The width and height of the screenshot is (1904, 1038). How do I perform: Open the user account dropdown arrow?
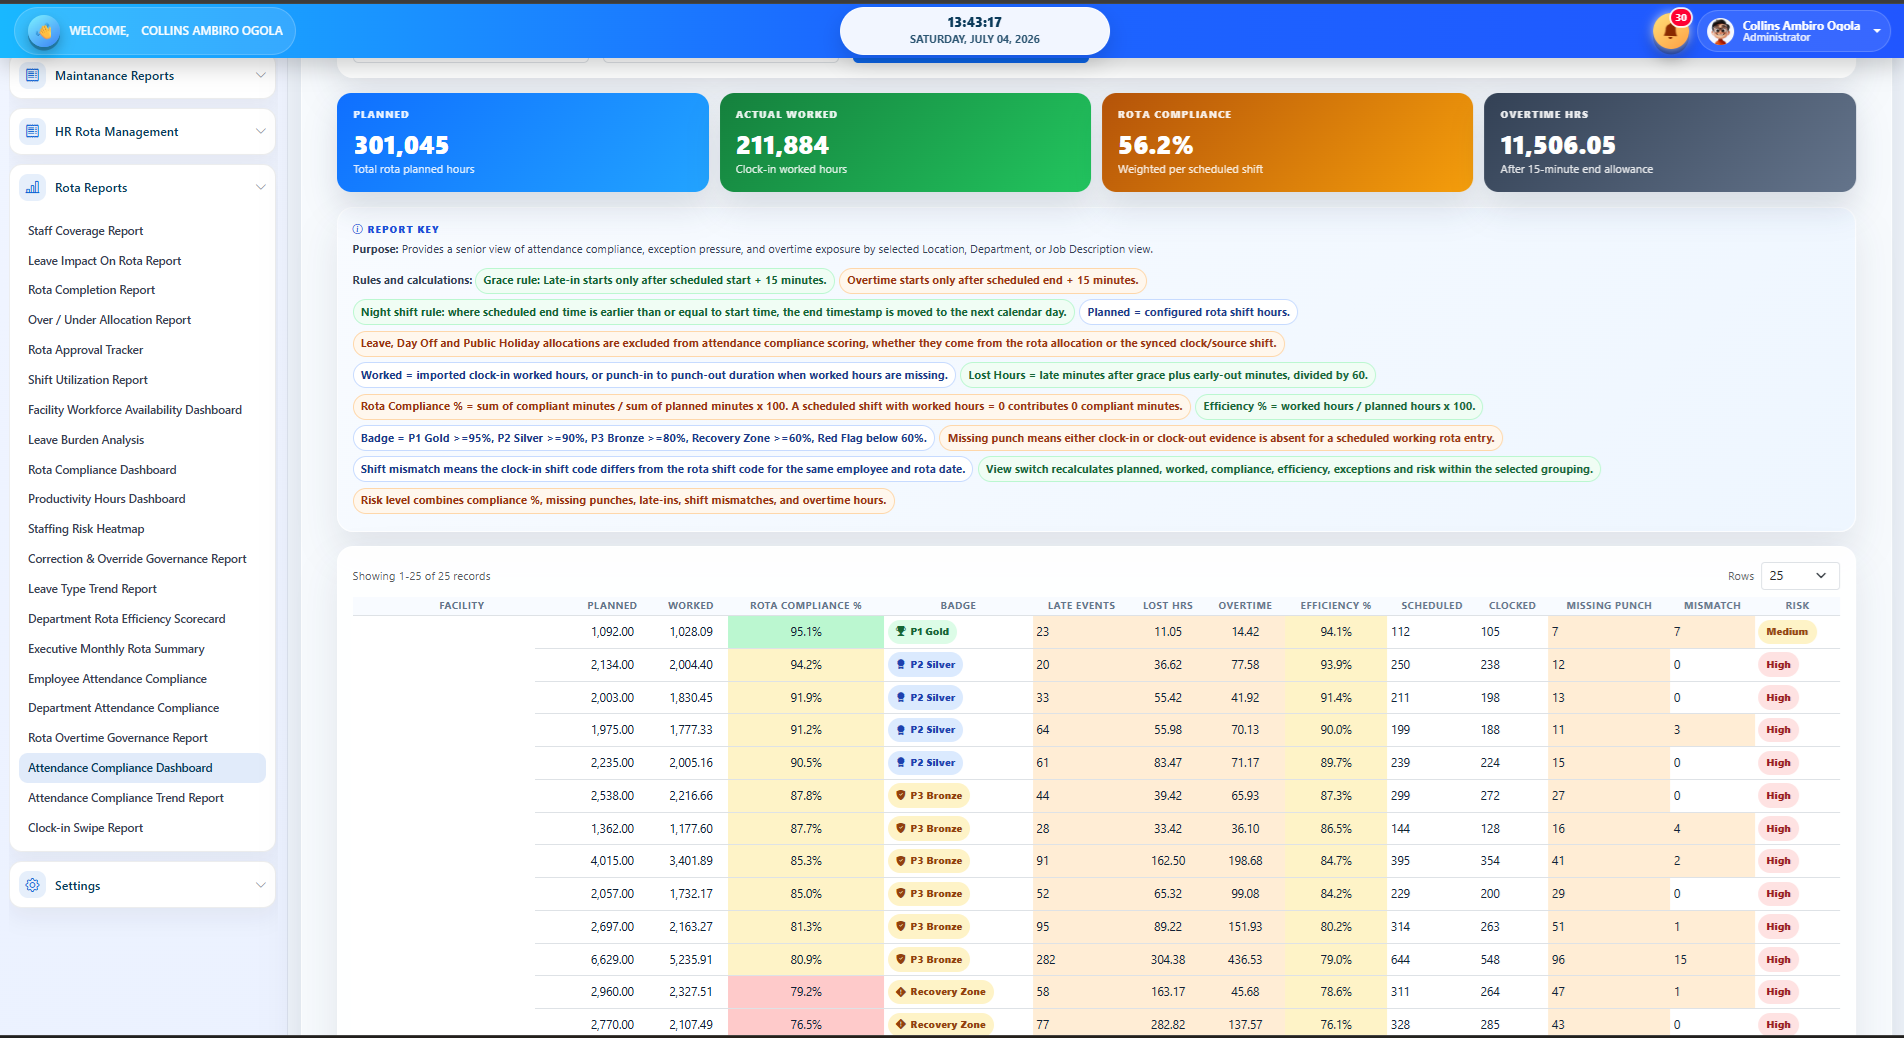(x=1876, y=31)
